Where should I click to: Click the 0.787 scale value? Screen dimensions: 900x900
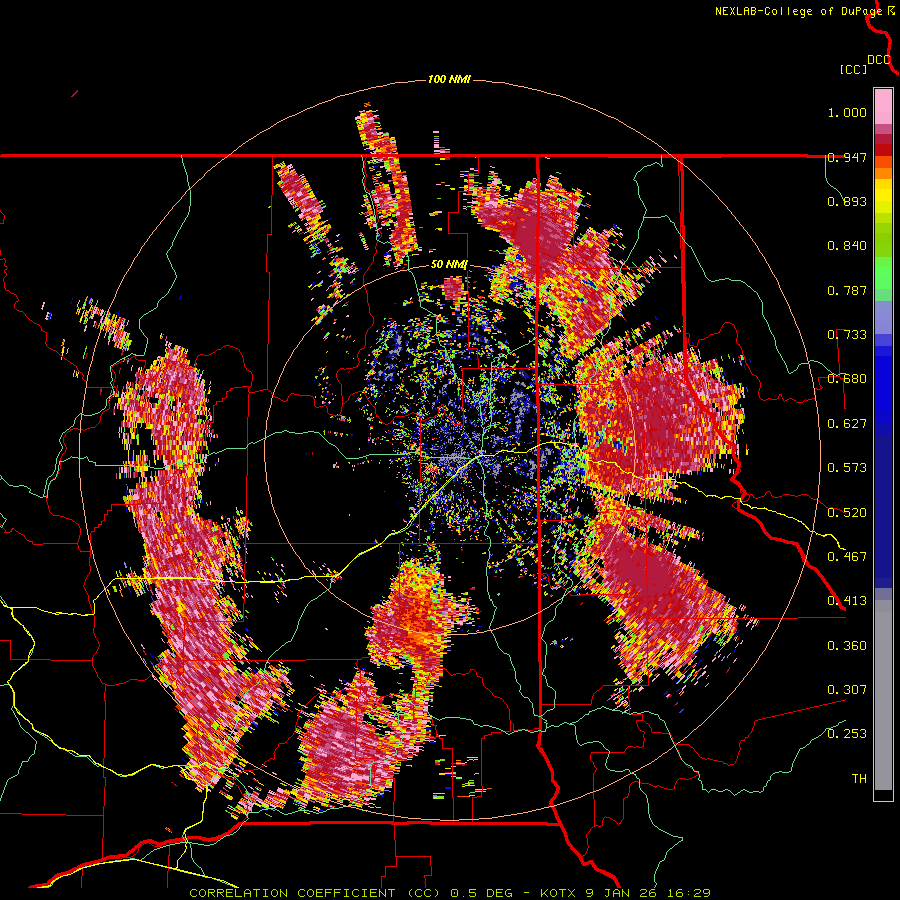[847, 290]
